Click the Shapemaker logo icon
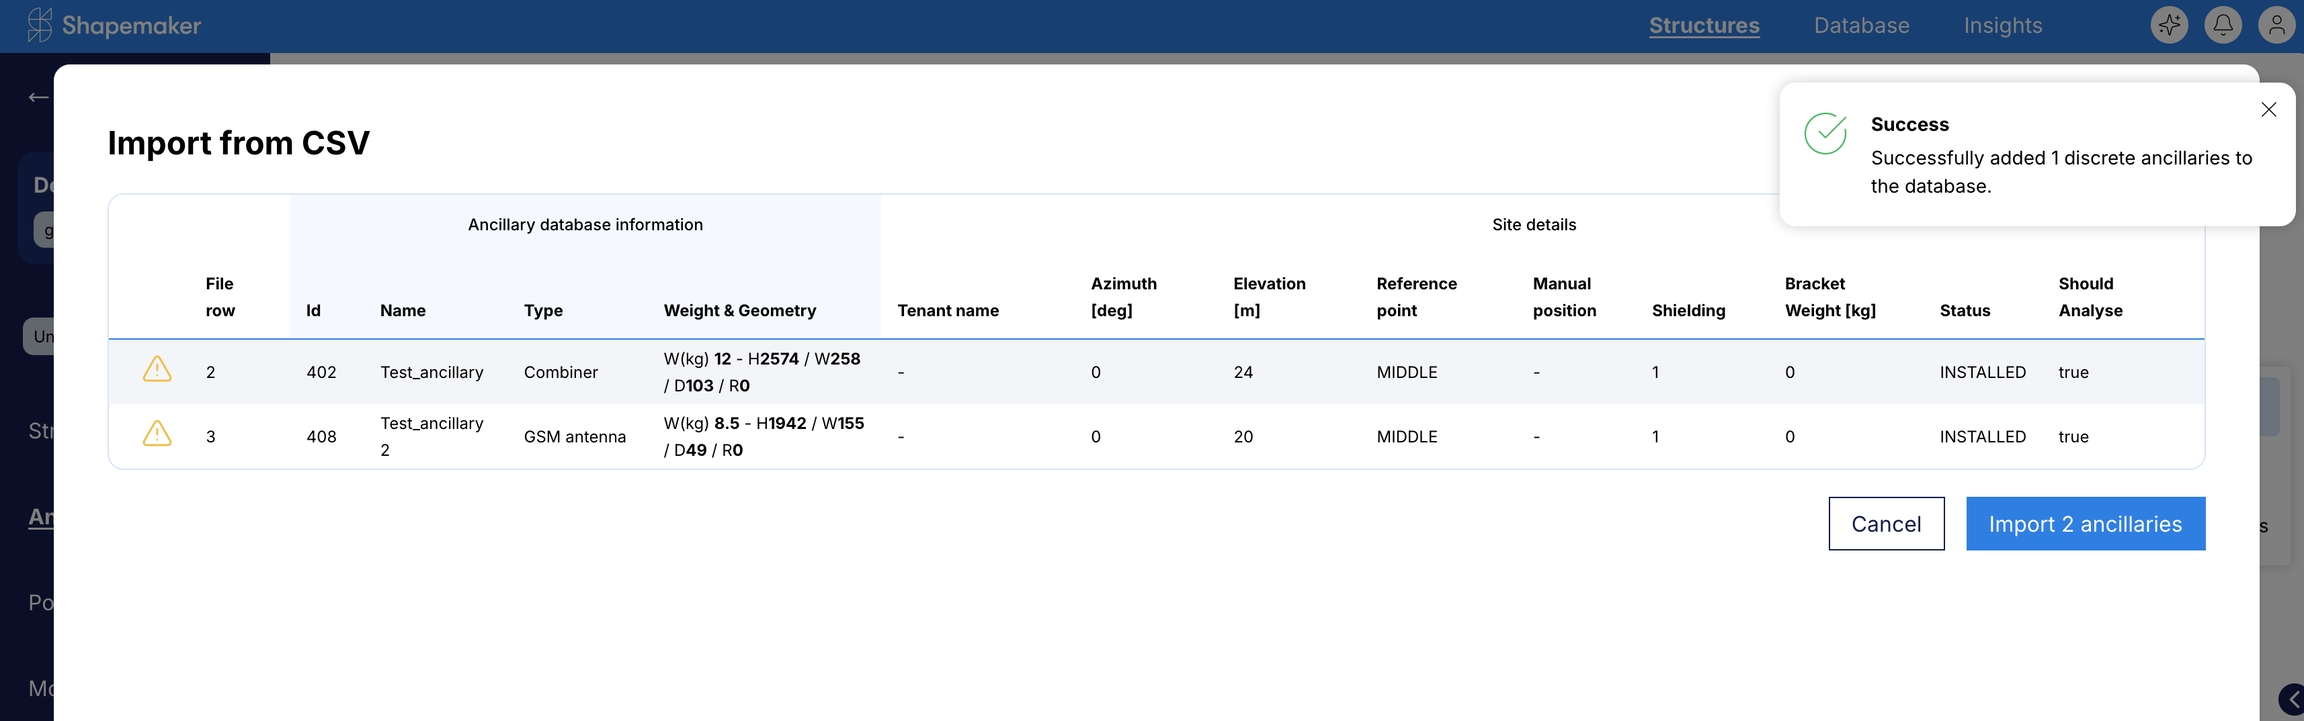 [39, 25]
